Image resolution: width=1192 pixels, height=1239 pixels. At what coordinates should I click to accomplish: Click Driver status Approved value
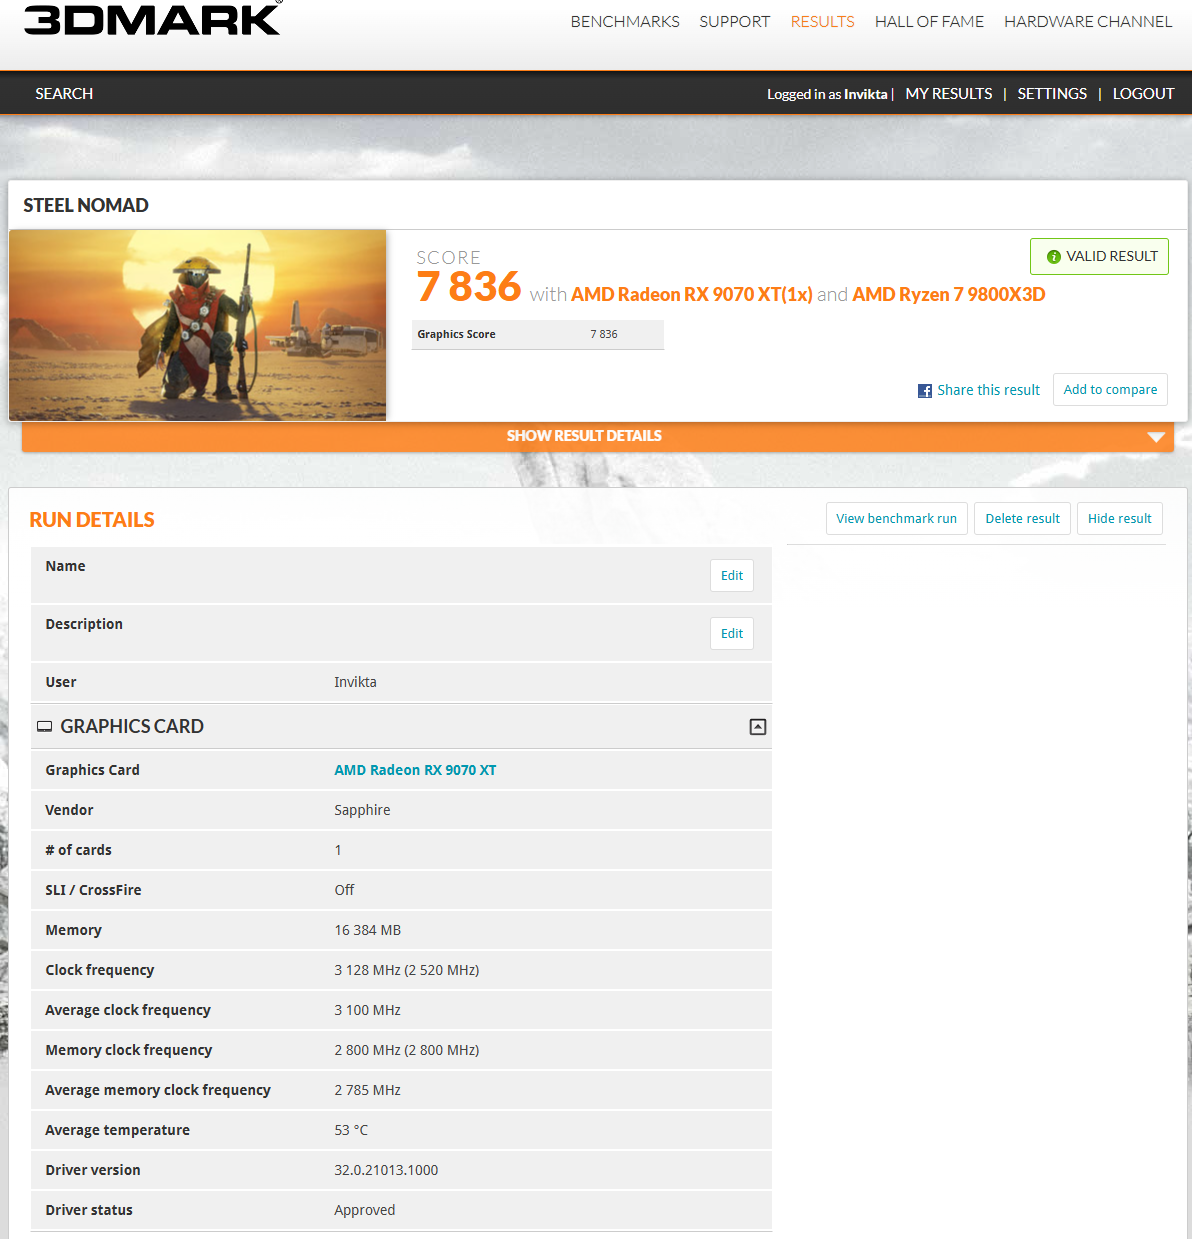(x=364, y=1210)
